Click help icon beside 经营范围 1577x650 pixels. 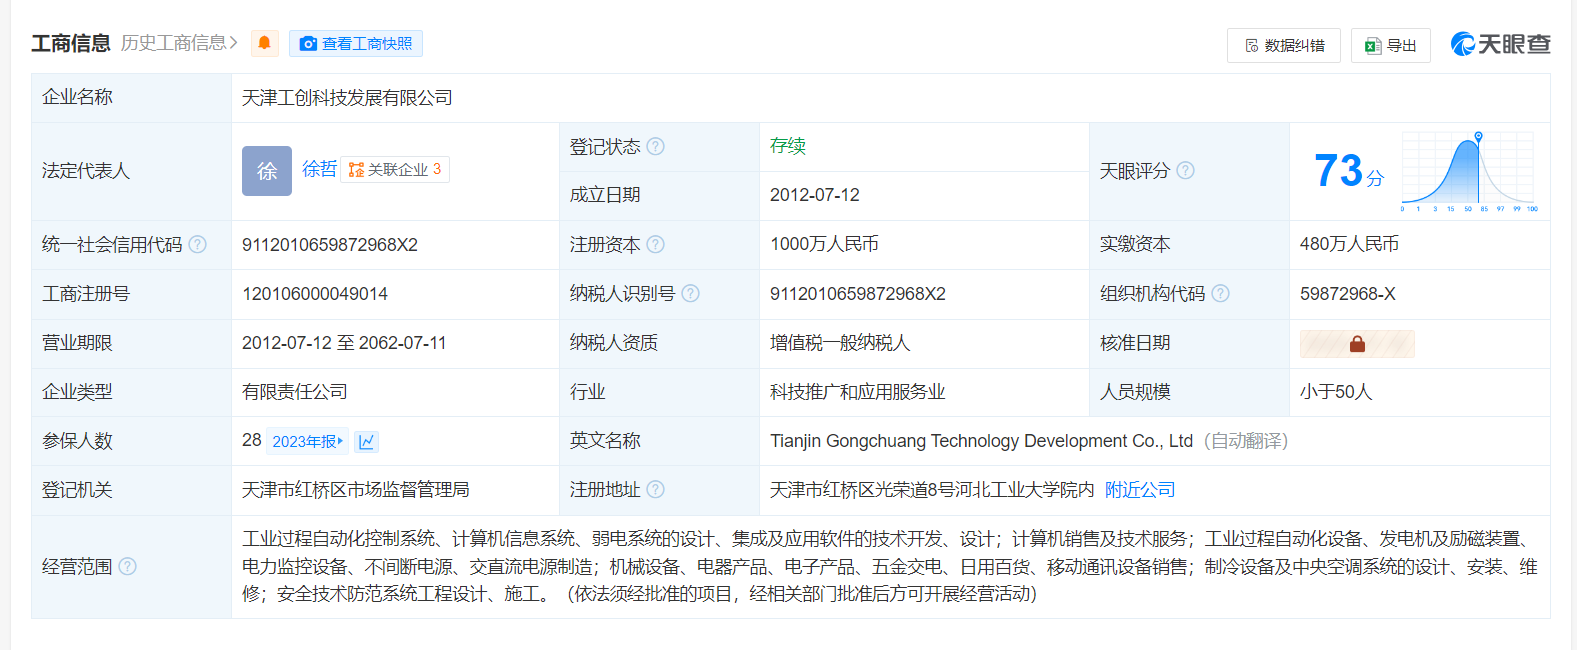(127, 566)
